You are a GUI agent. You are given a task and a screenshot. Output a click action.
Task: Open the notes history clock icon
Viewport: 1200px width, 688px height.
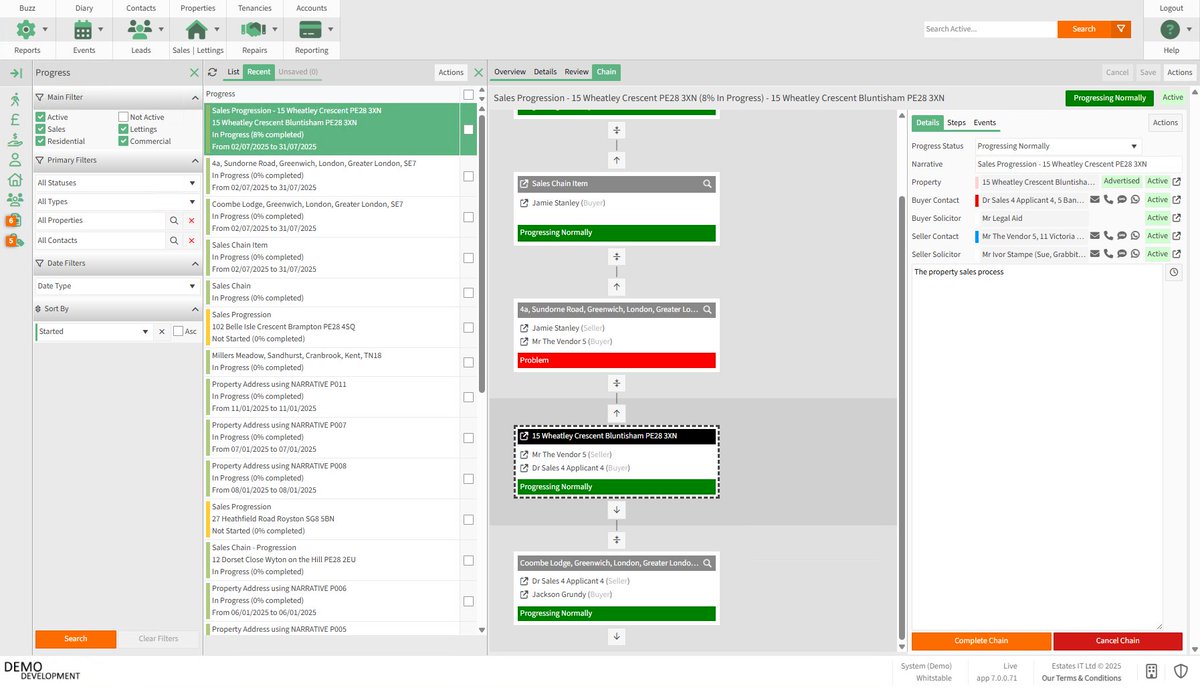tap(1173, 272)
